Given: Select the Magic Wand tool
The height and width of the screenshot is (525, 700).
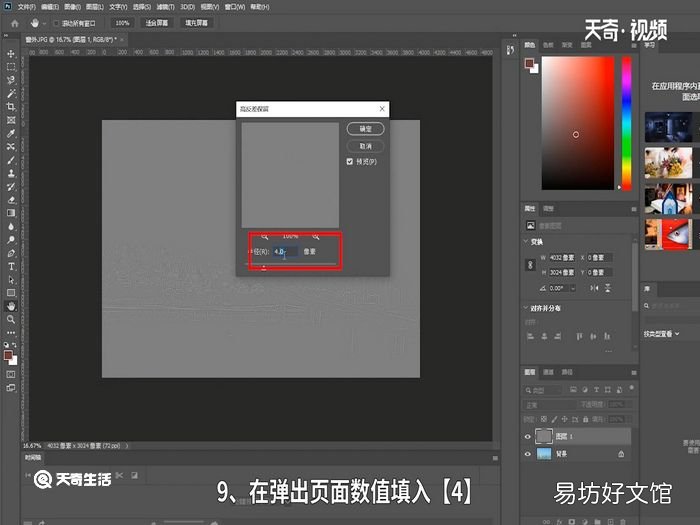Looking at the screenshot, I should coord(11,94).
